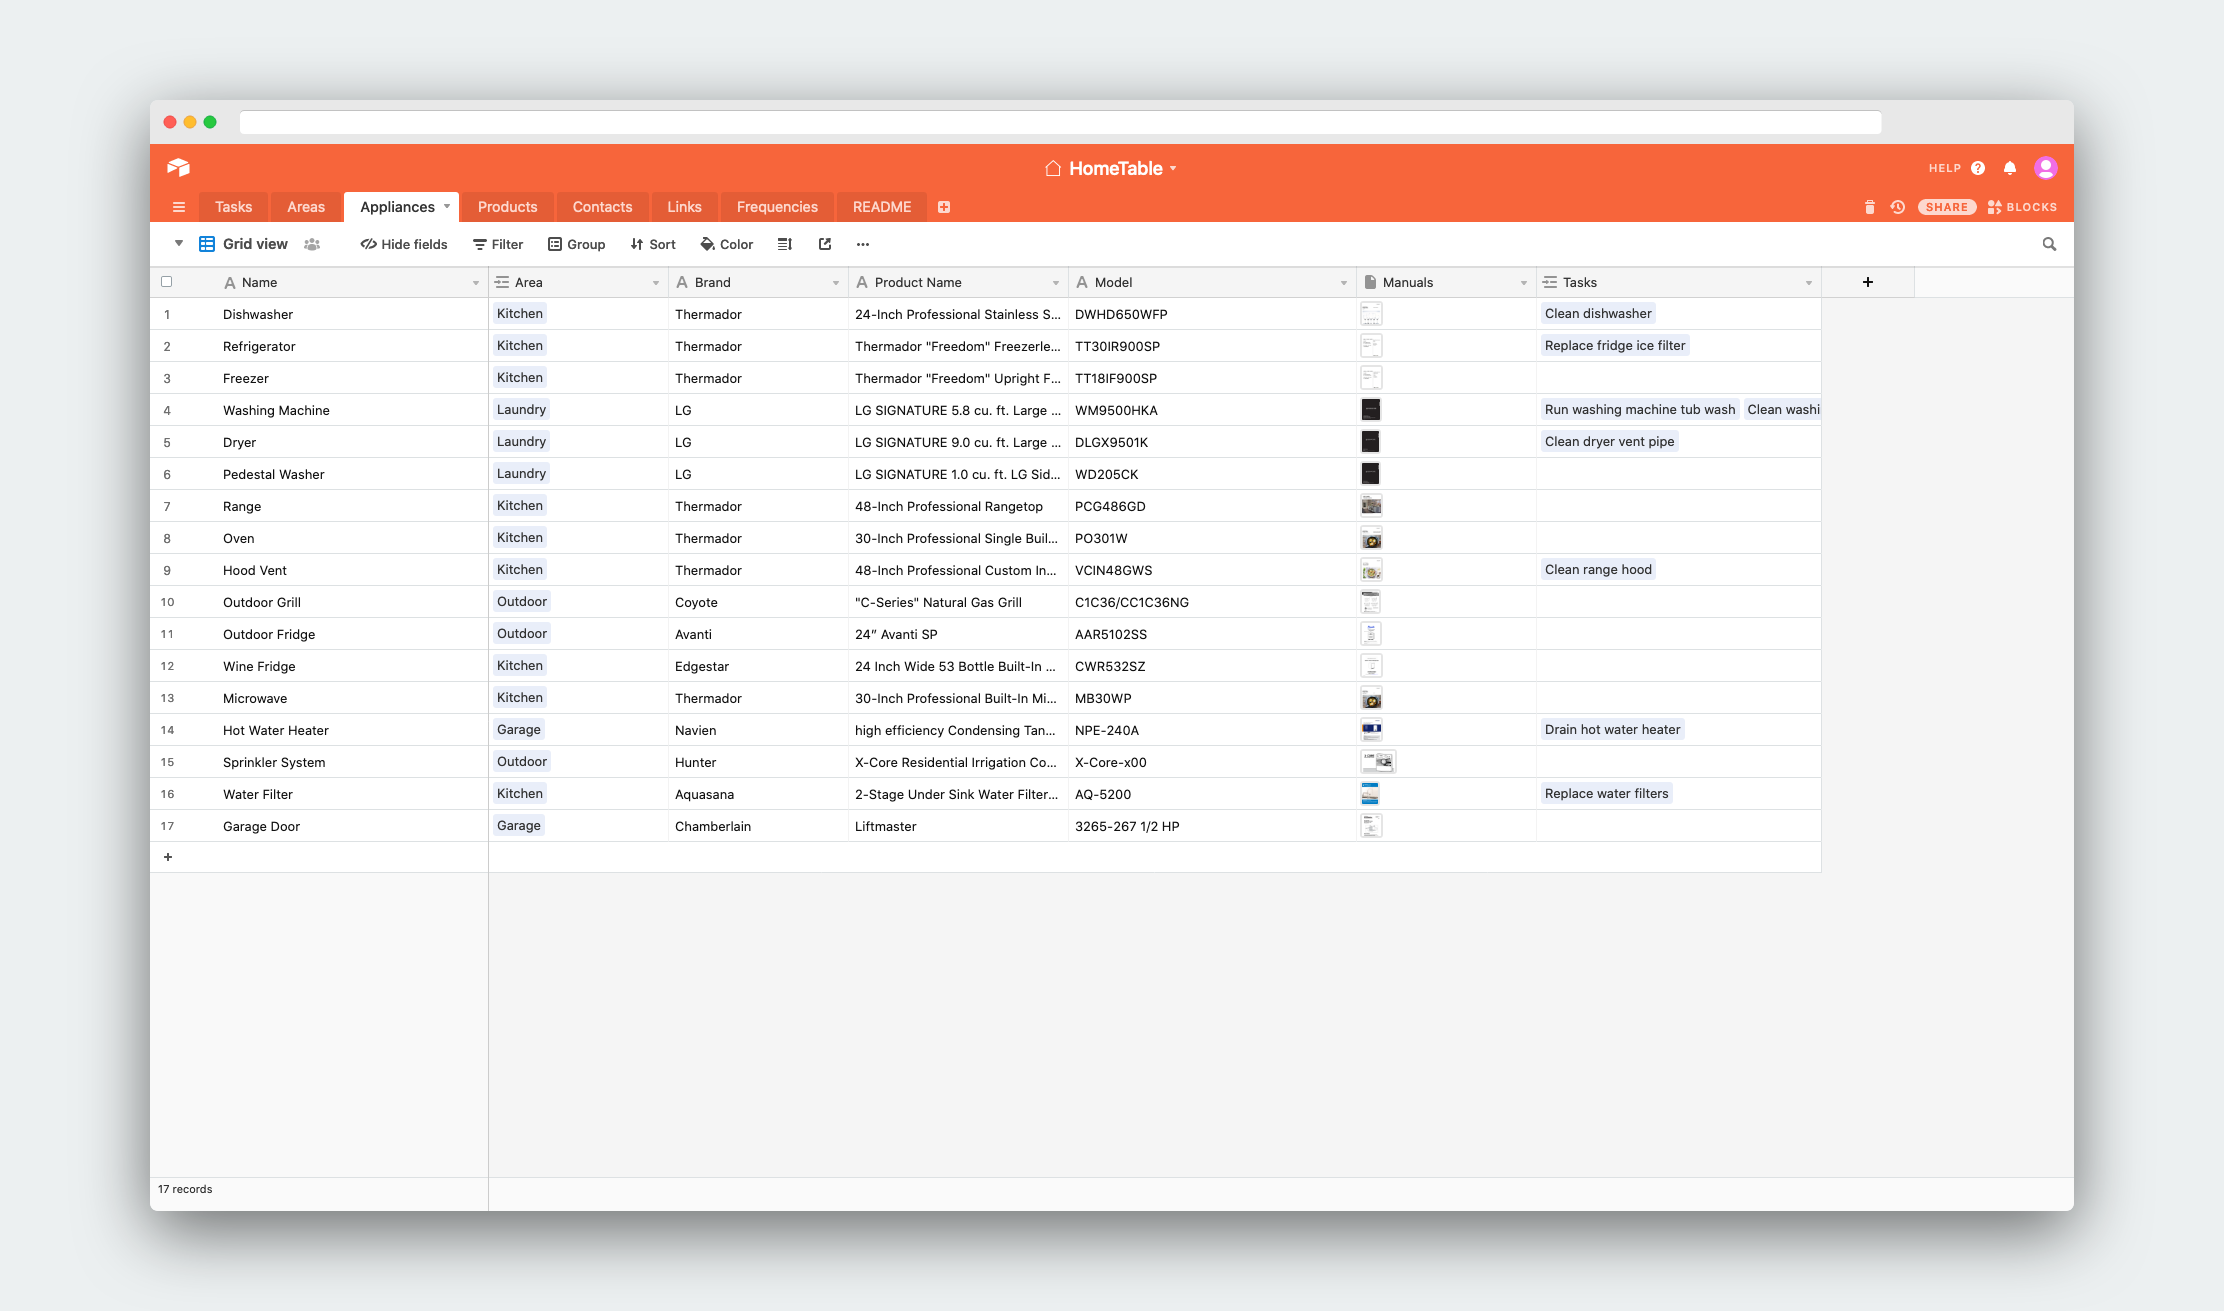Image resolution: width=2224 pixels, height=1311 pixels.
Task: Switch to the README tab
Action: pyautogui.click(x=882, y=207)
